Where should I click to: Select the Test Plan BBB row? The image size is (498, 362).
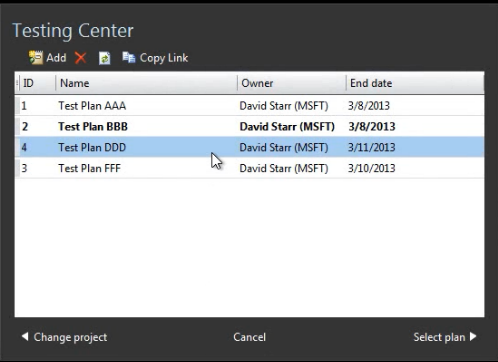249,126
